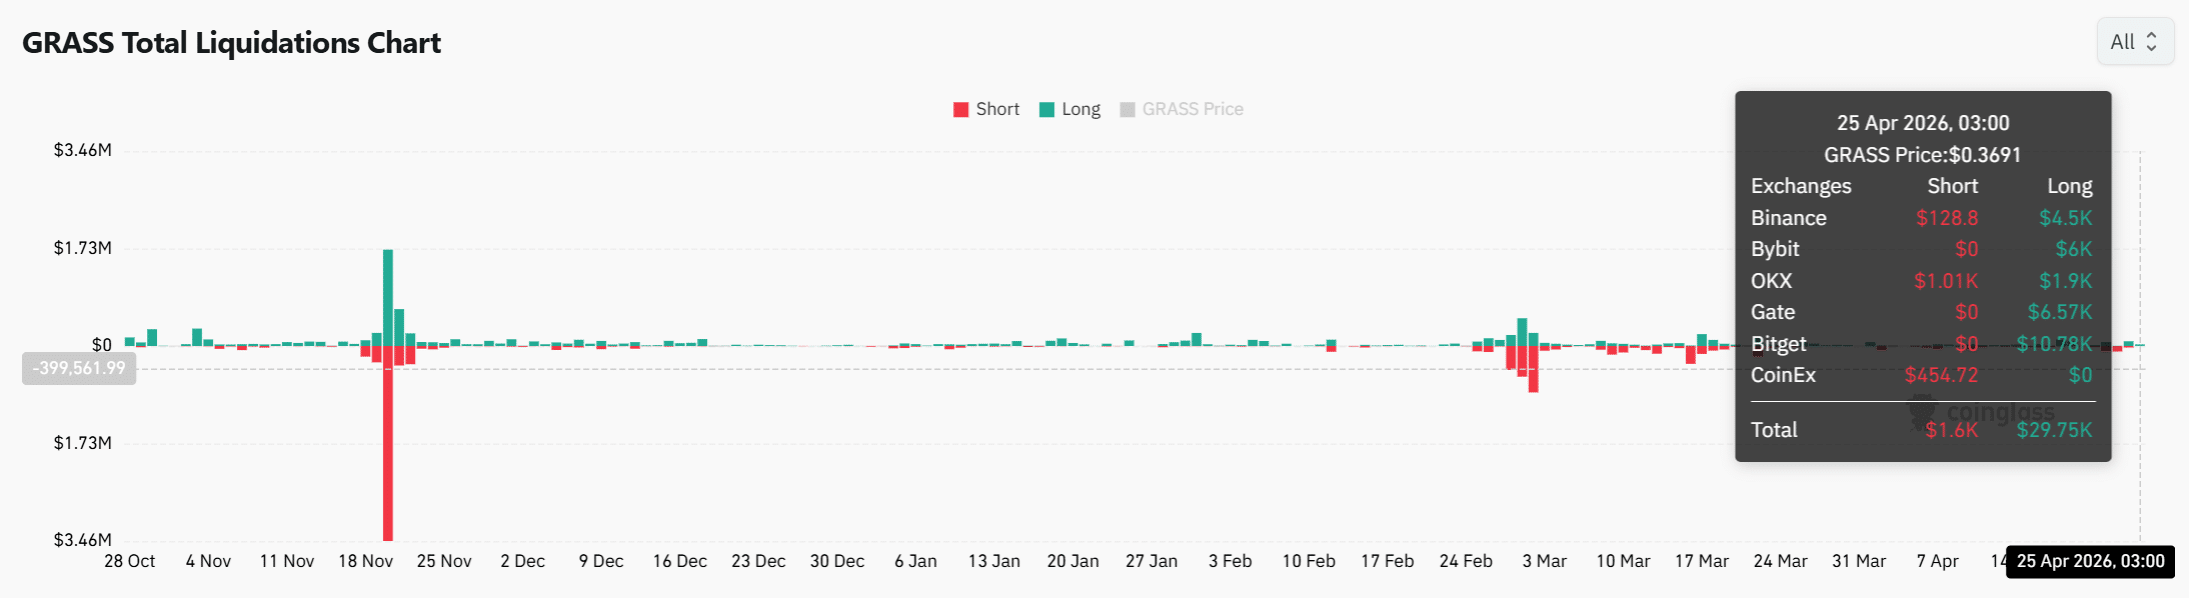The image size is (2189, 598).
Task: Open the All time range dropdown
Action: 2135,41
